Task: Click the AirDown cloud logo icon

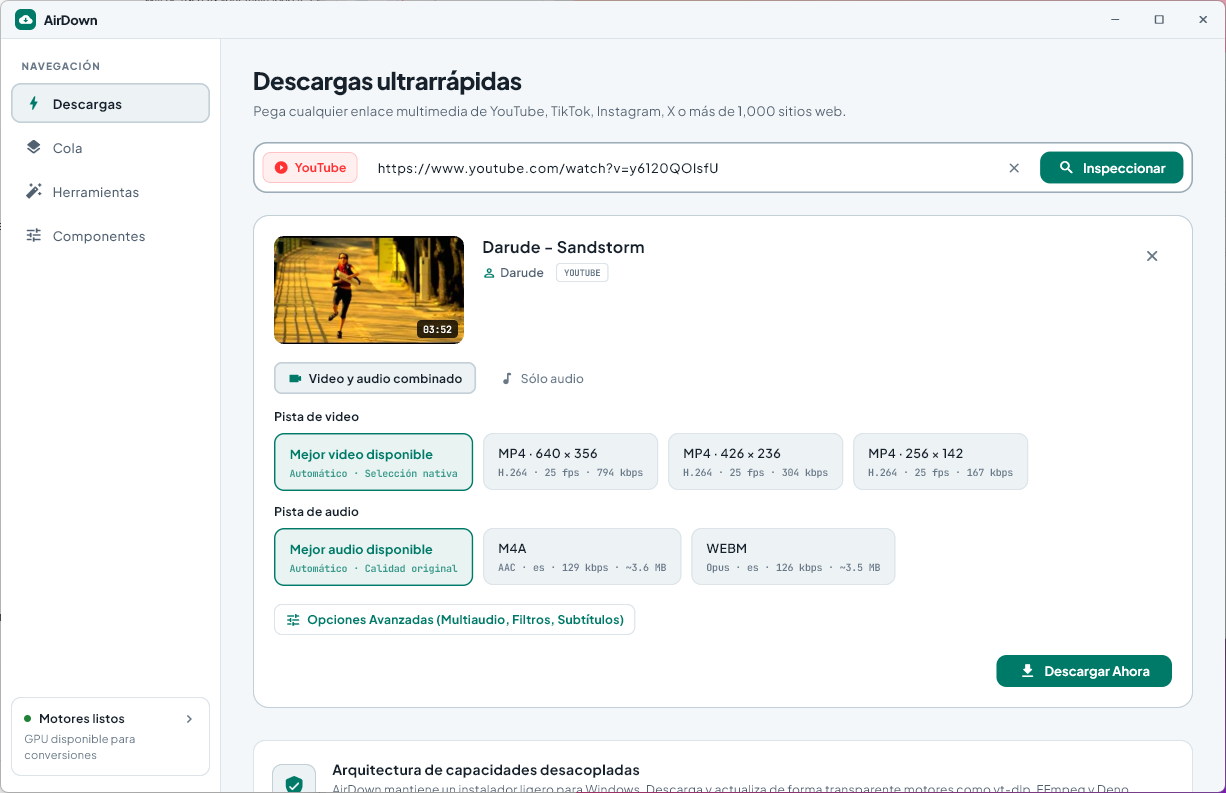Action: (26, 20)
